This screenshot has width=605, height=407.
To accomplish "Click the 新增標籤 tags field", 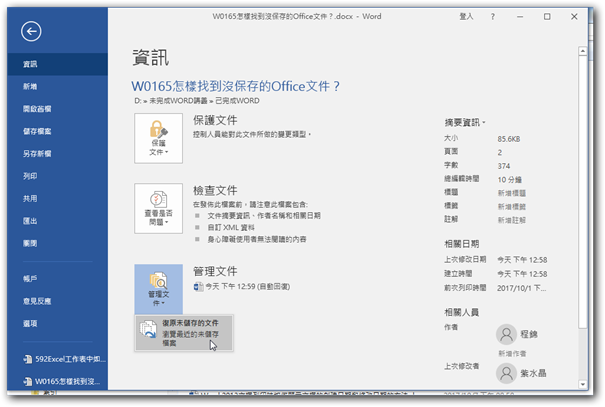I will (x=512, y=206).
